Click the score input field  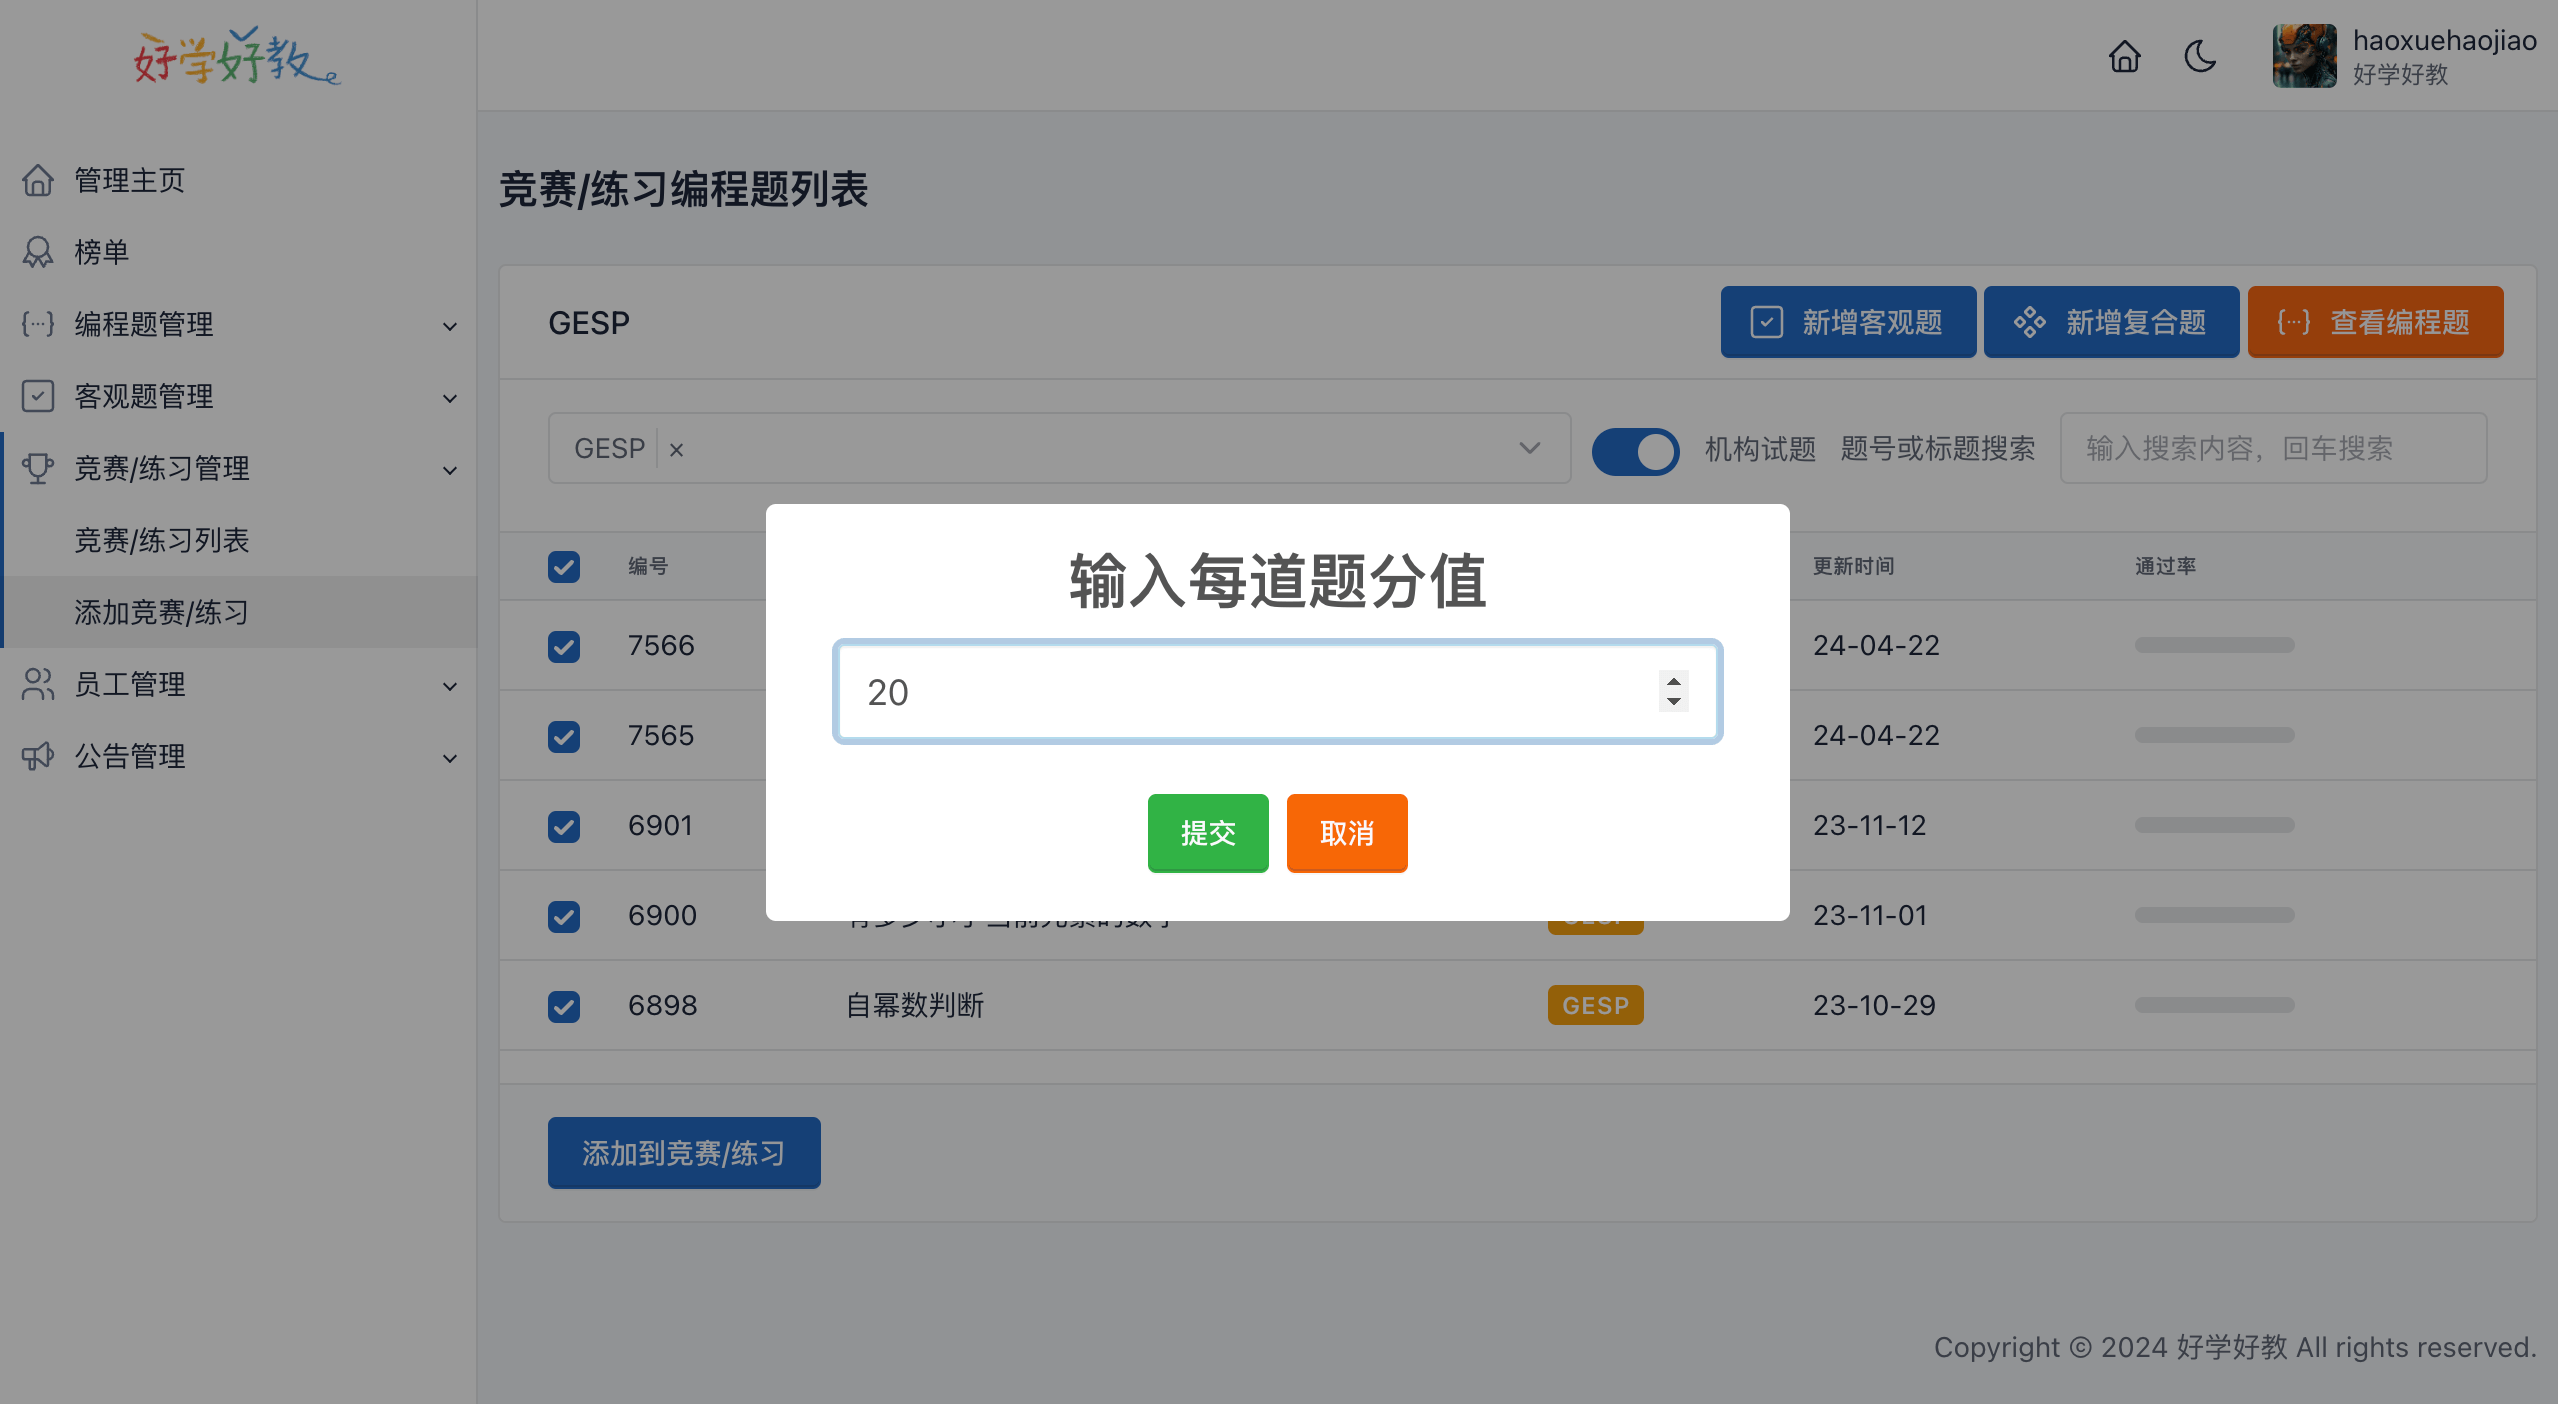click(1277, 690)
